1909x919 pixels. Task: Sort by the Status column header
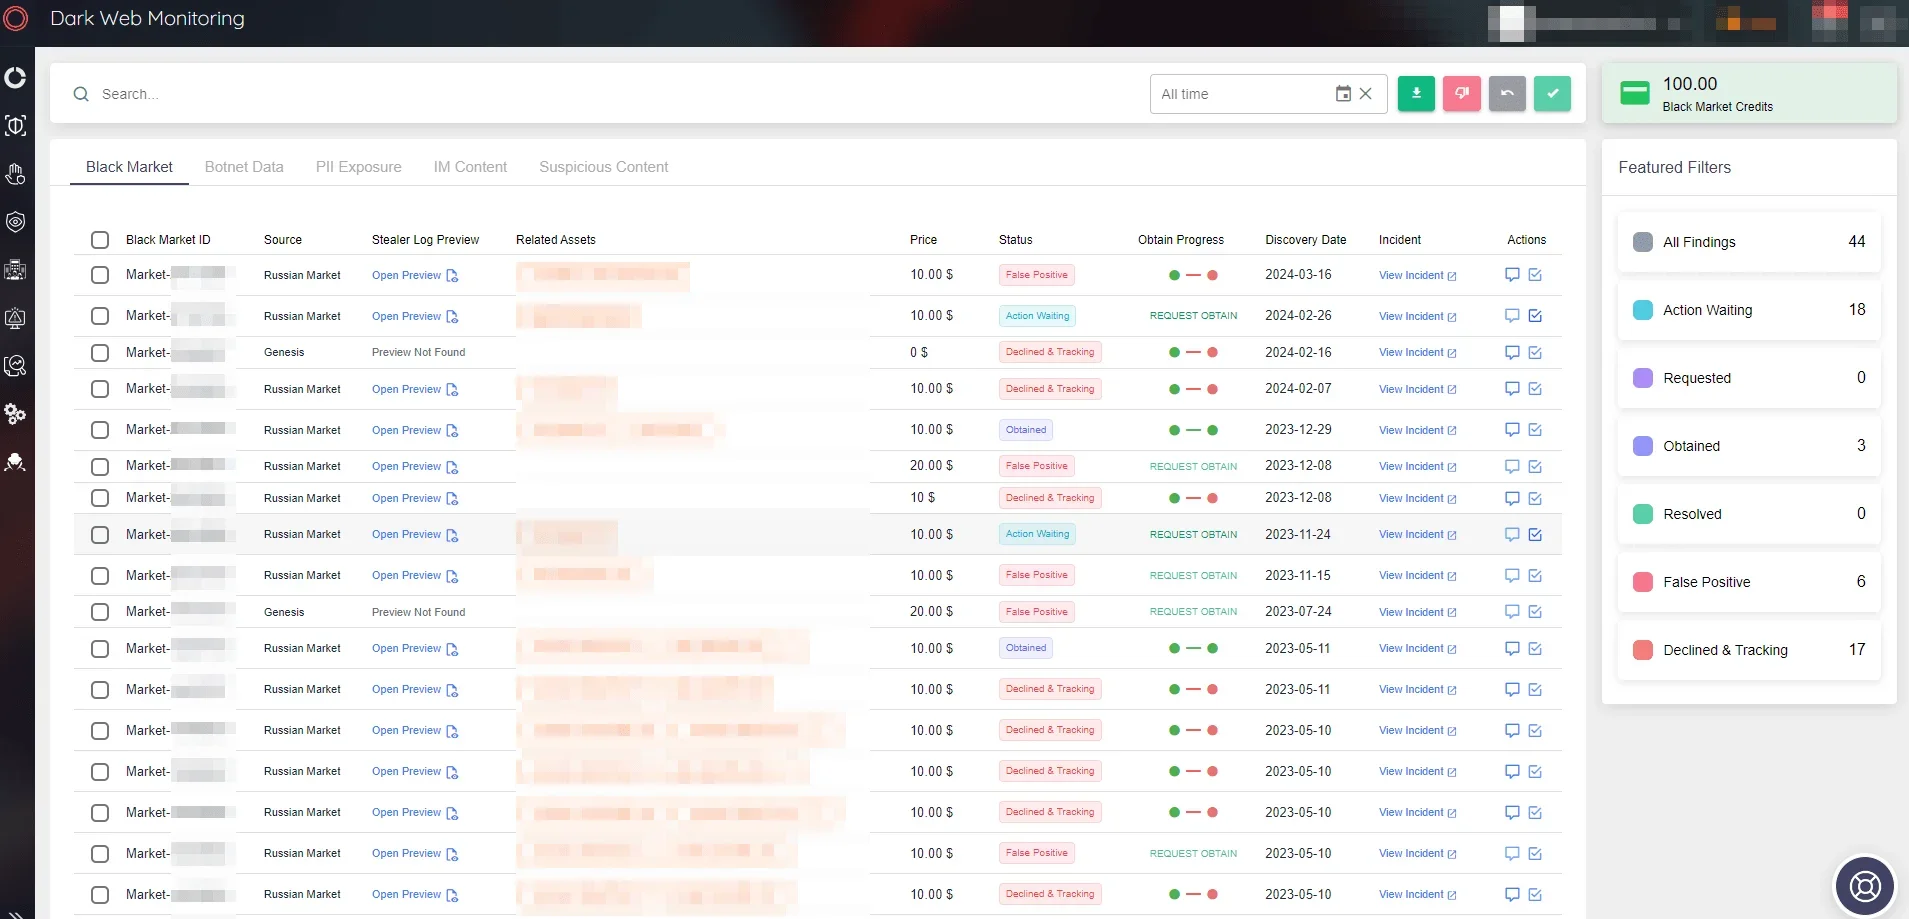(x=1015, y=240)
